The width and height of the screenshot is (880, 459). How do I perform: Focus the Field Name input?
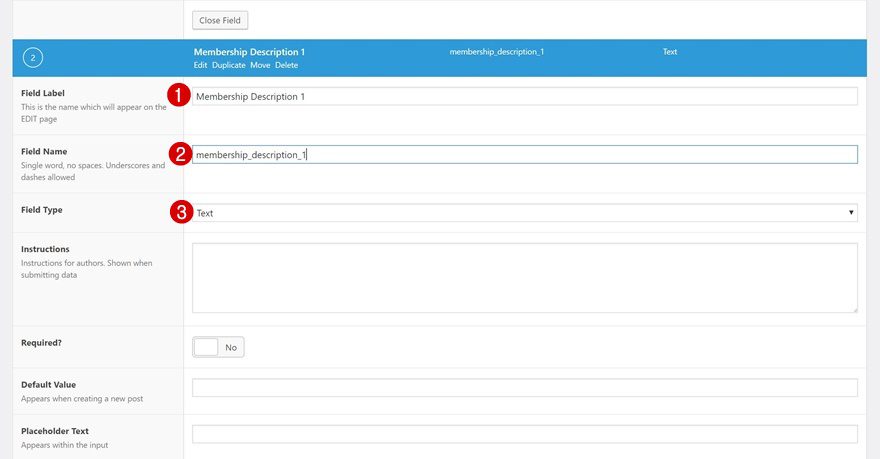[x=525, y=155]
